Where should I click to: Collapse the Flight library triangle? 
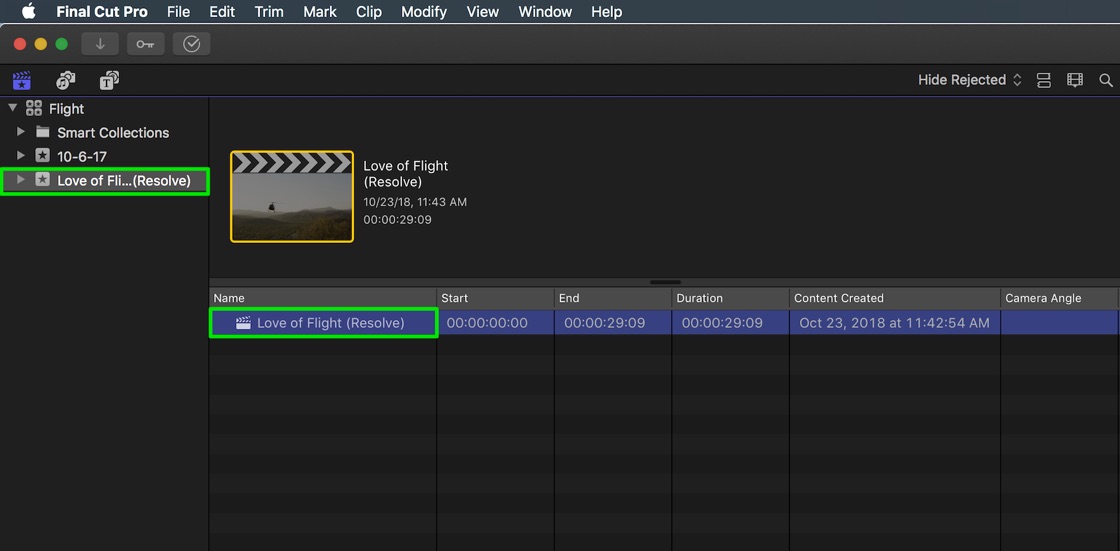click(12, 108)
